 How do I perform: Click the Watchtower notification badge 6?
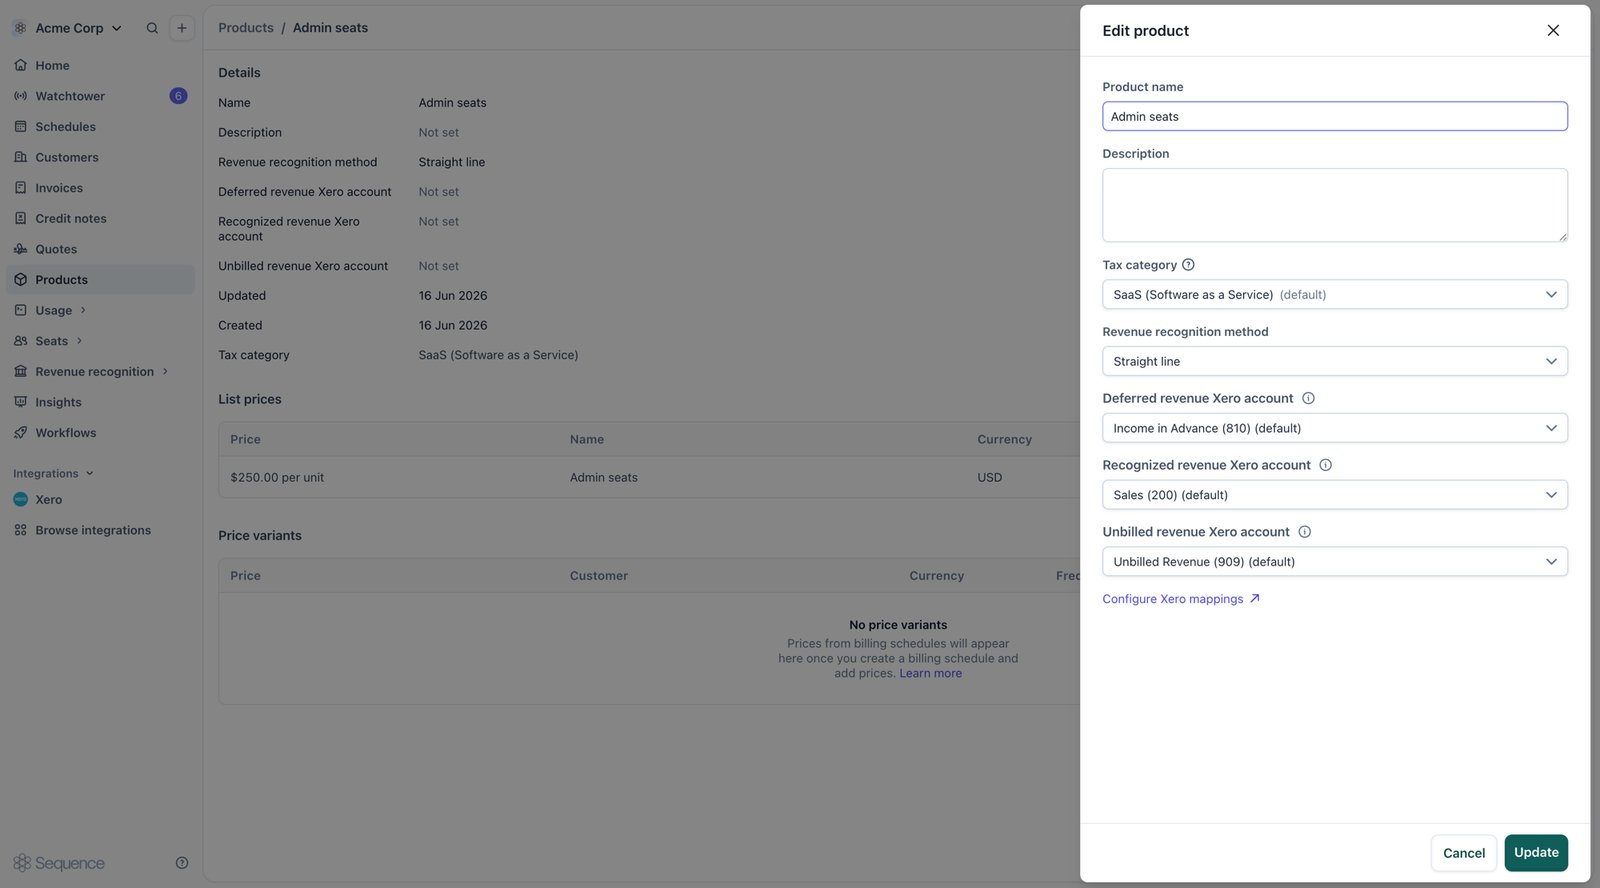(x=178, y=96)
